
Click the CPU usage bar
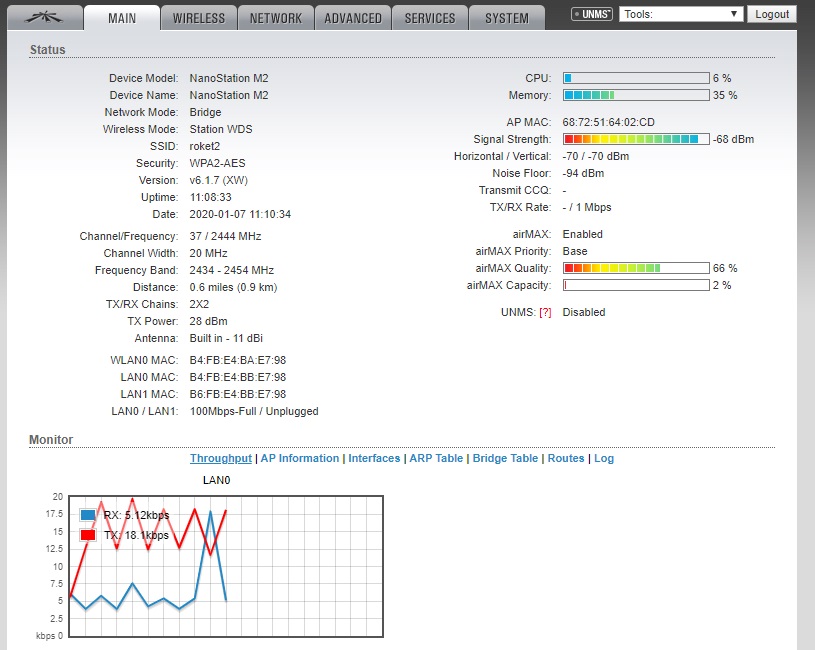point(636,78)
